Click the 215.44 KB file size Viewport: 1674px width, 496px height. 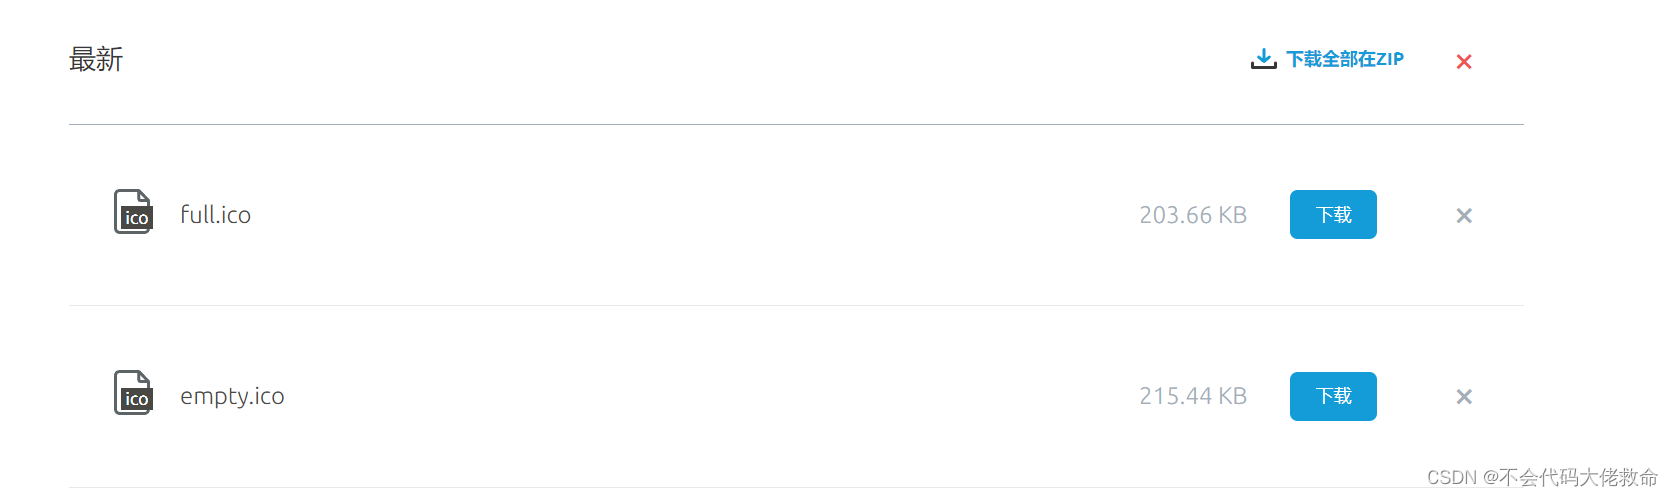coord(1193,397)
